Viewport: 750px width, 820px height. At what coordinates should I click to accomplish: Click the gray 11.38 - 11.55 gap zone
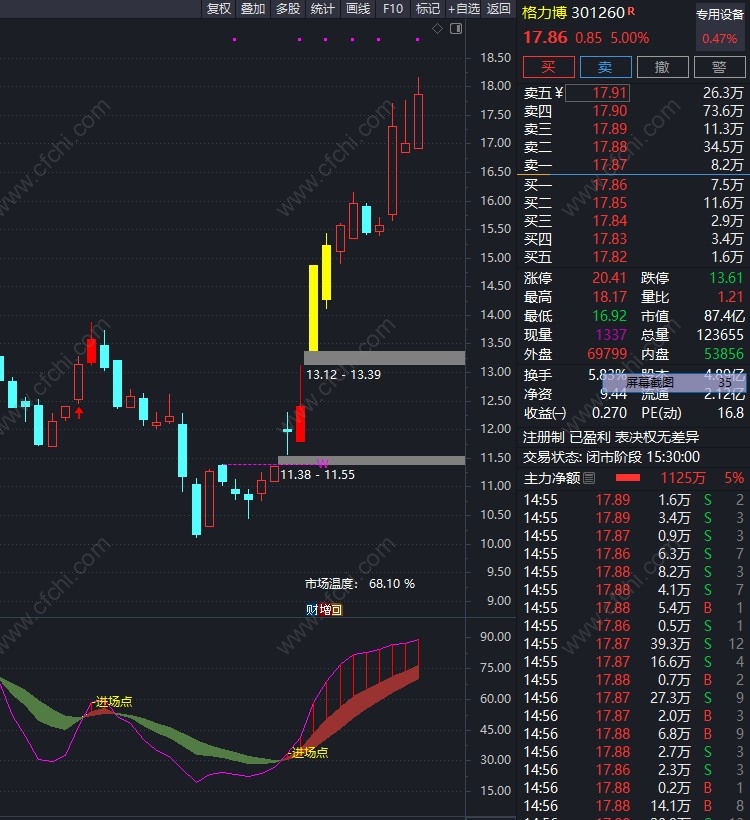(371, 460)
